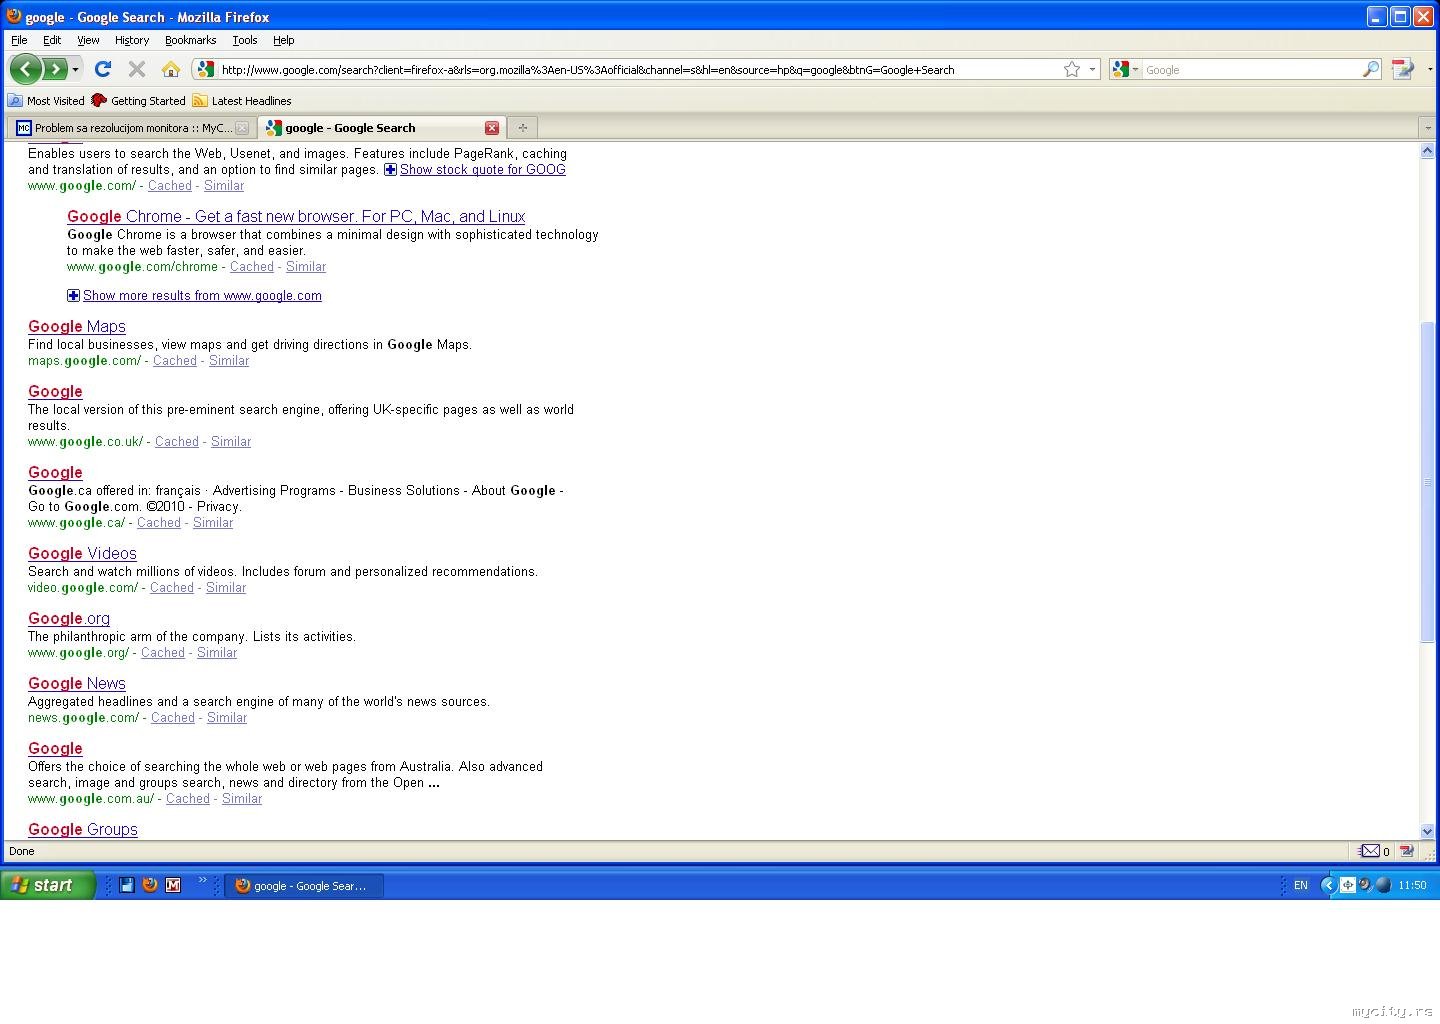The width and height of the screenshot is (1440, 1024).
Task: Open a new tab with the plus button
Action: [522, 128]
